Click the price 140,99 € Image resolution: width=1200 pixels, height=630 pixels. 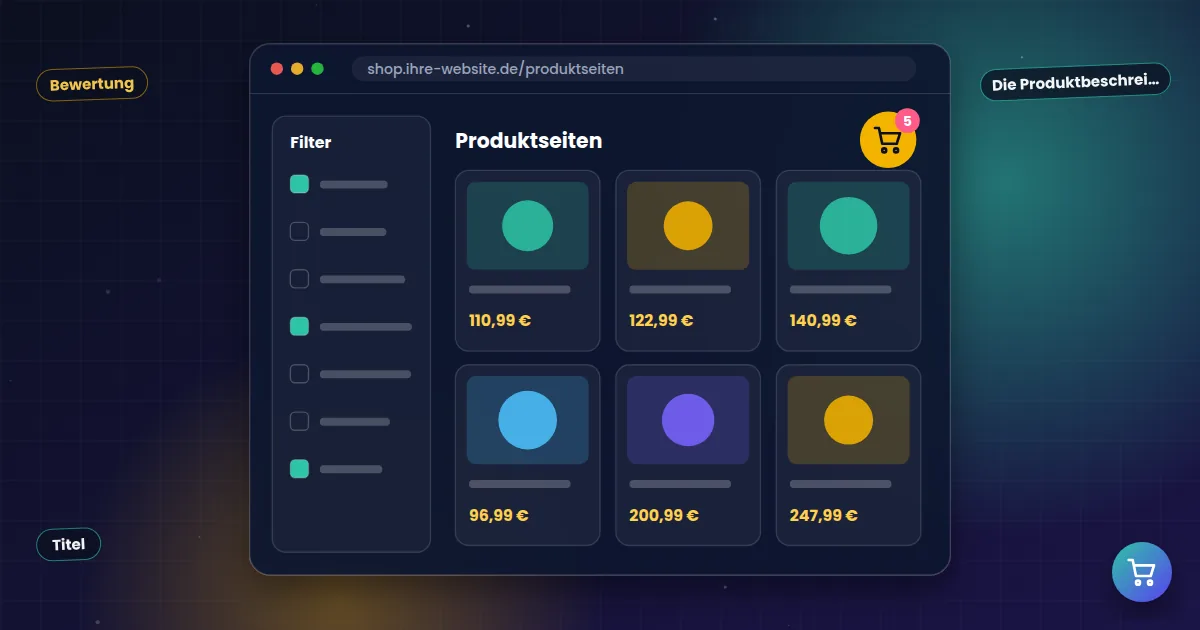click(823, 321)
